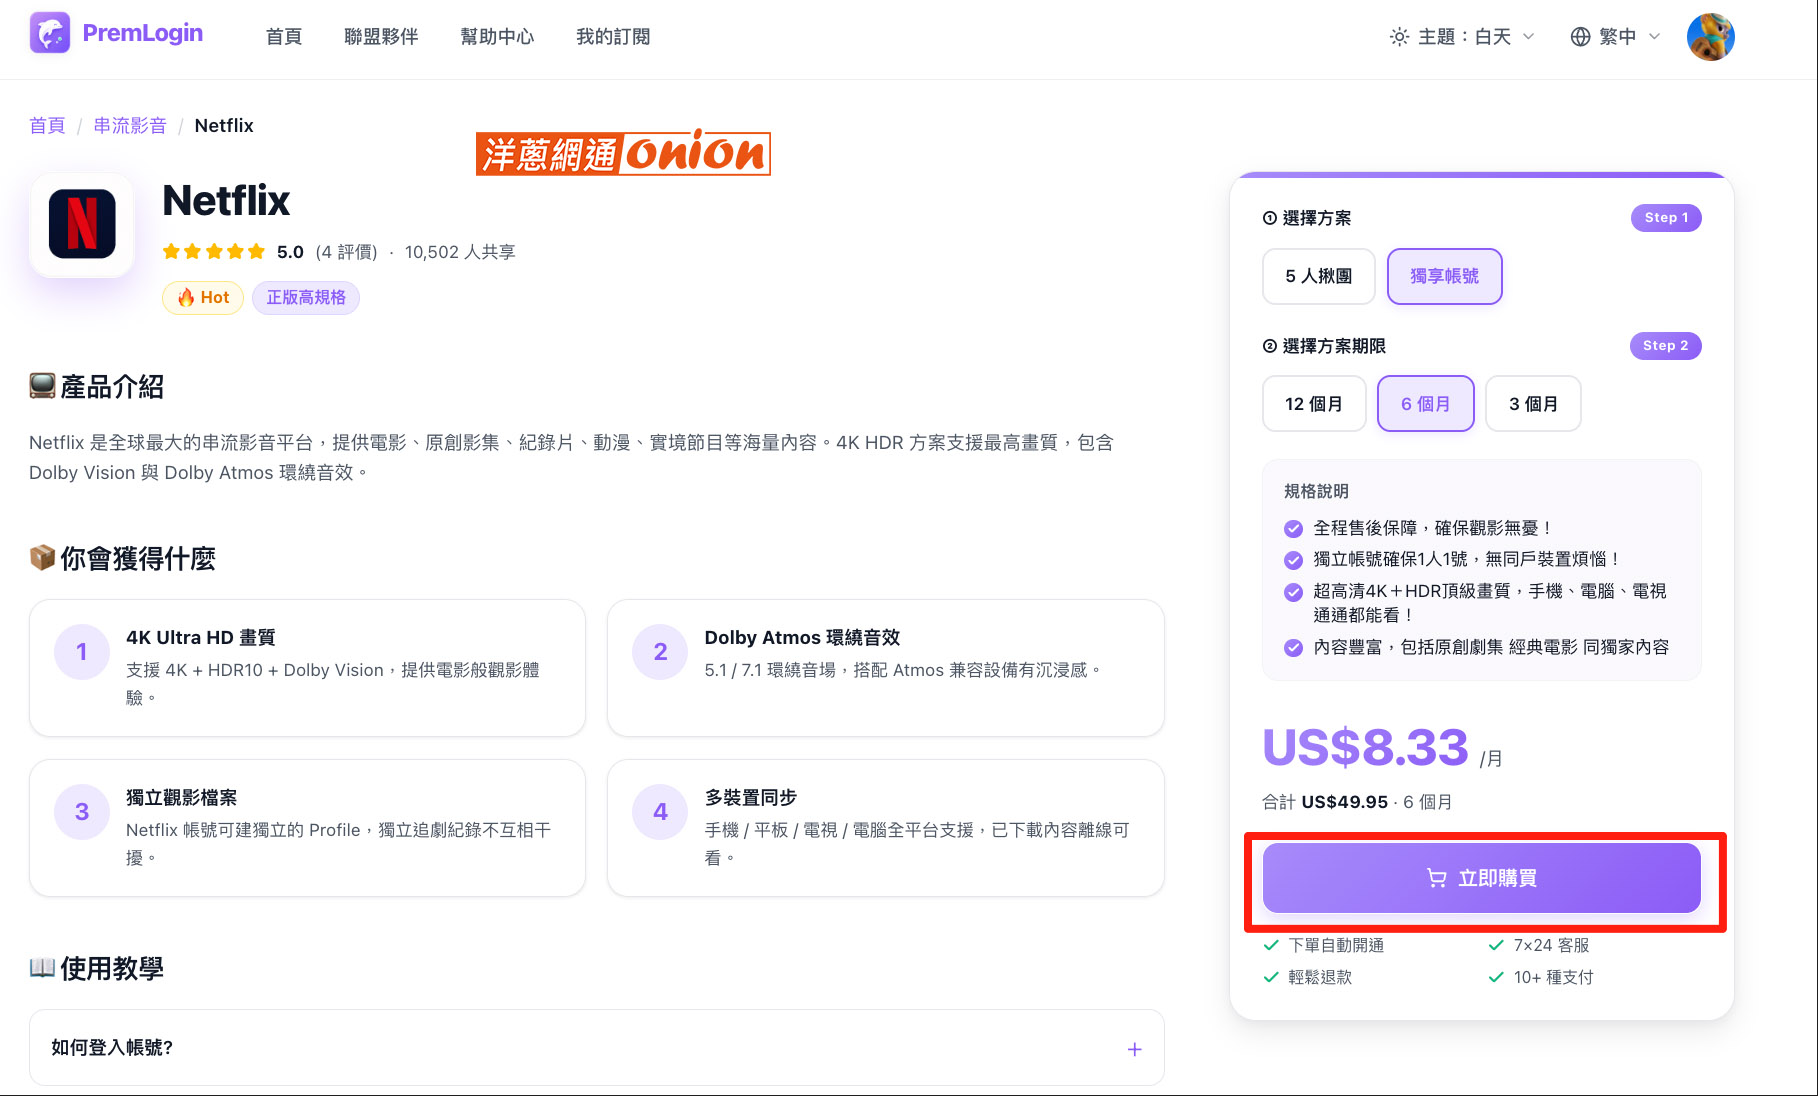Viewport: 1818px width, 1096px height.
Task: Click the number 4 circle for 多裝置同步
Action: (x=660, y=812)
